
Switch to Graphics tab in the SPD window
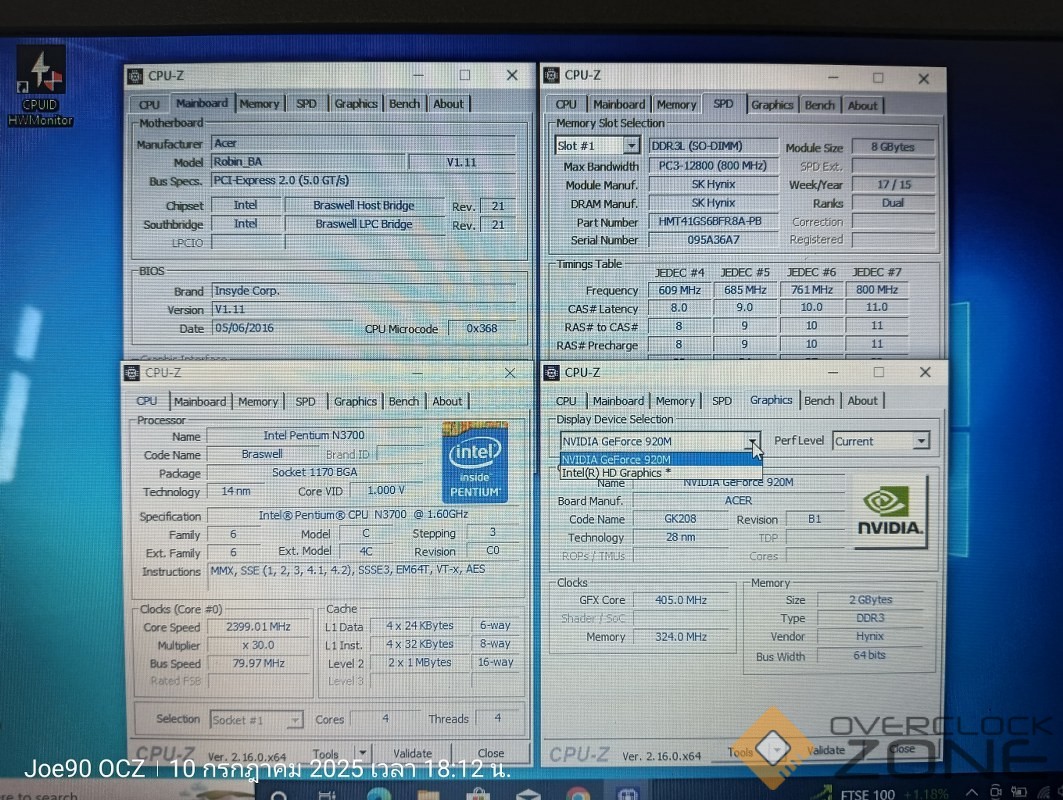click(772, 105)
